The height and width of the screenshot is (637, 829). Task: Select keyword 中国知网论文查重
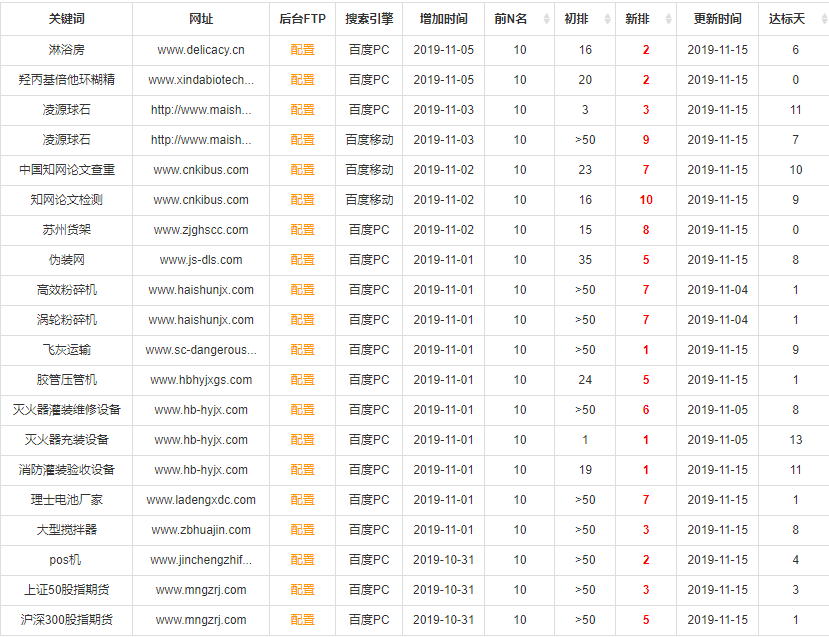click(67, 170)
